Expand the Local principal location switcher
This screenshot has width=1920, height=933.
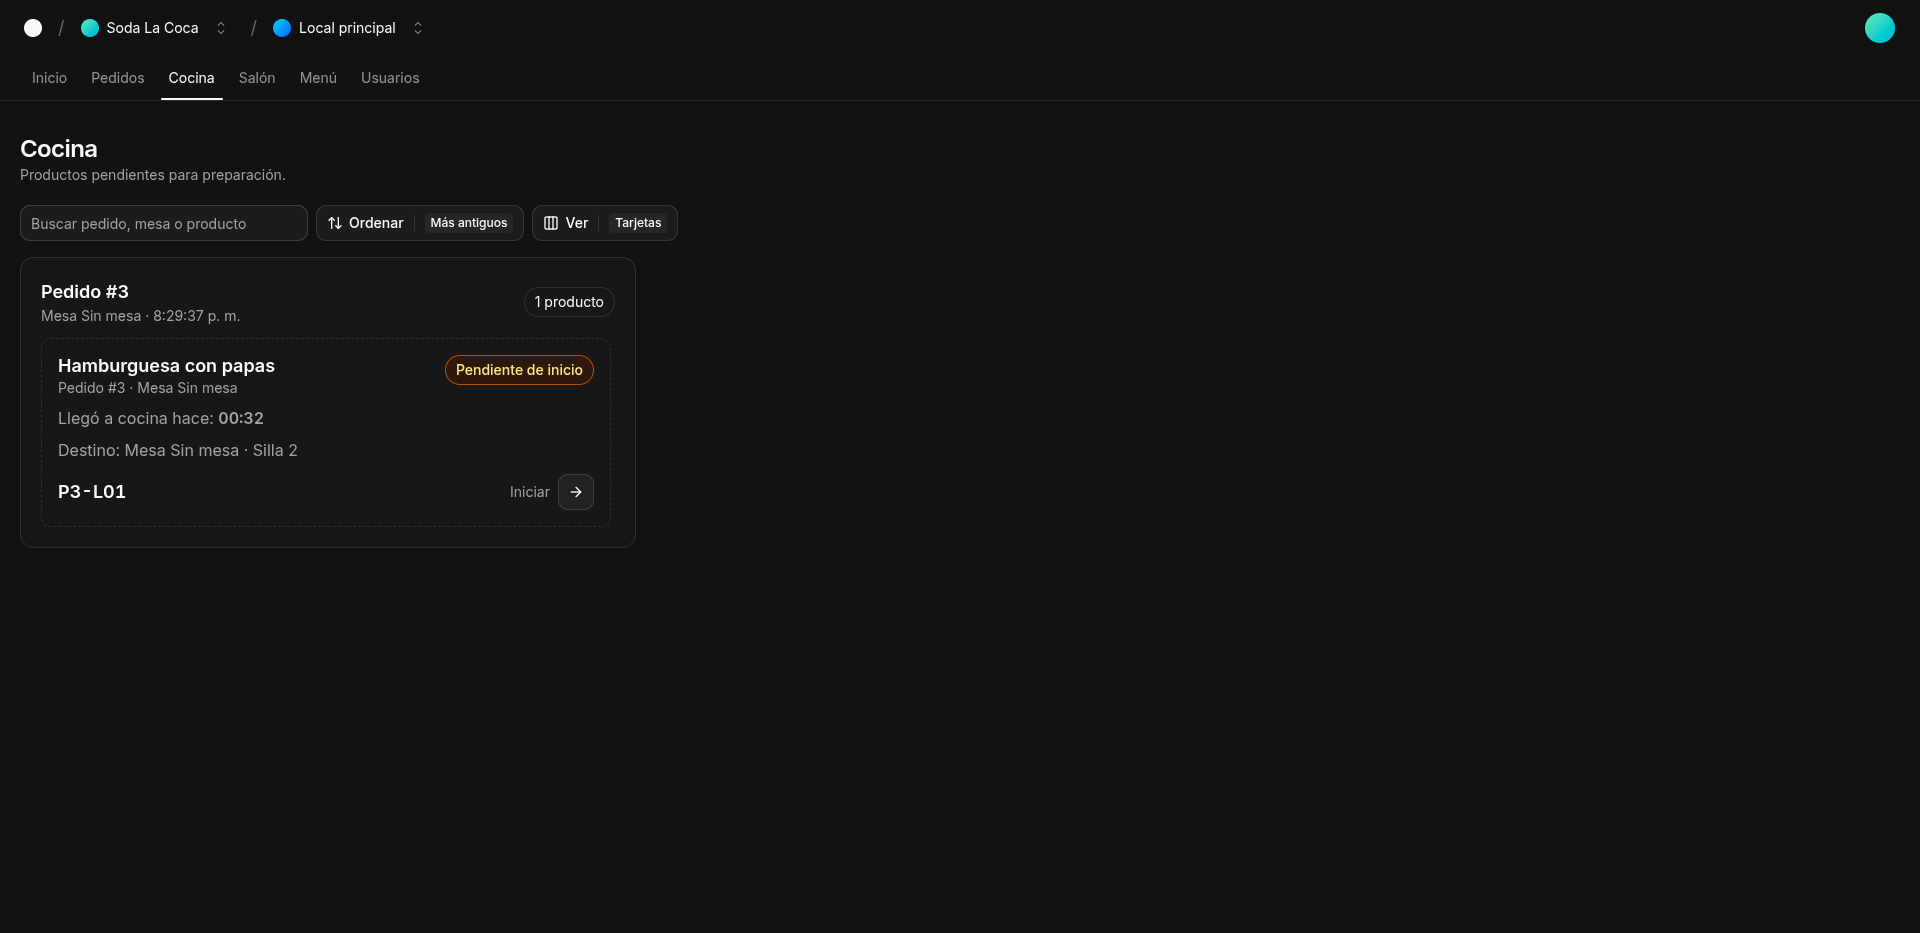point(418,28)
